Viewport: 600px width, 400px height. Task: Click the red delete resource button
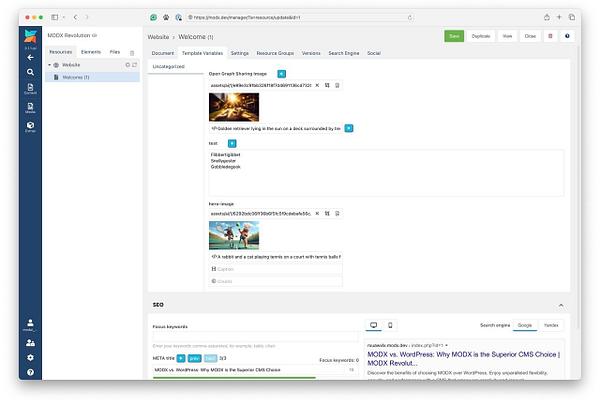pos(551,36)
